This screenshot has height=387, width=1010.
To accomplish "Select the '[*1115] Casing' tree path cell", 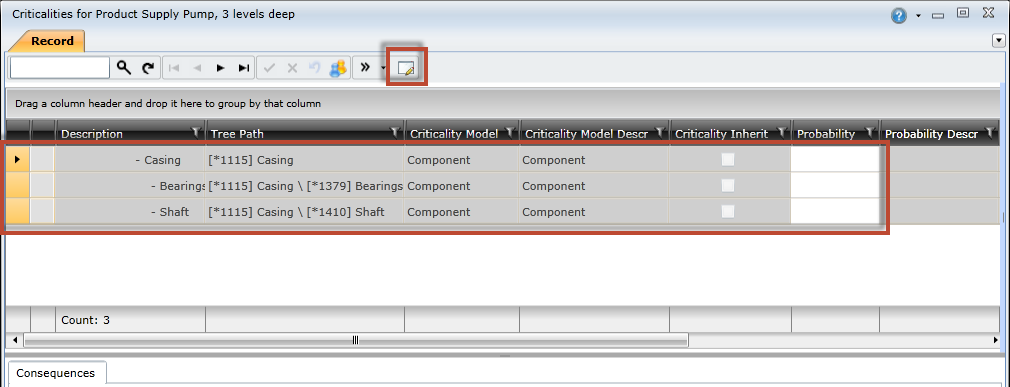I will click(x=305, y=160).
